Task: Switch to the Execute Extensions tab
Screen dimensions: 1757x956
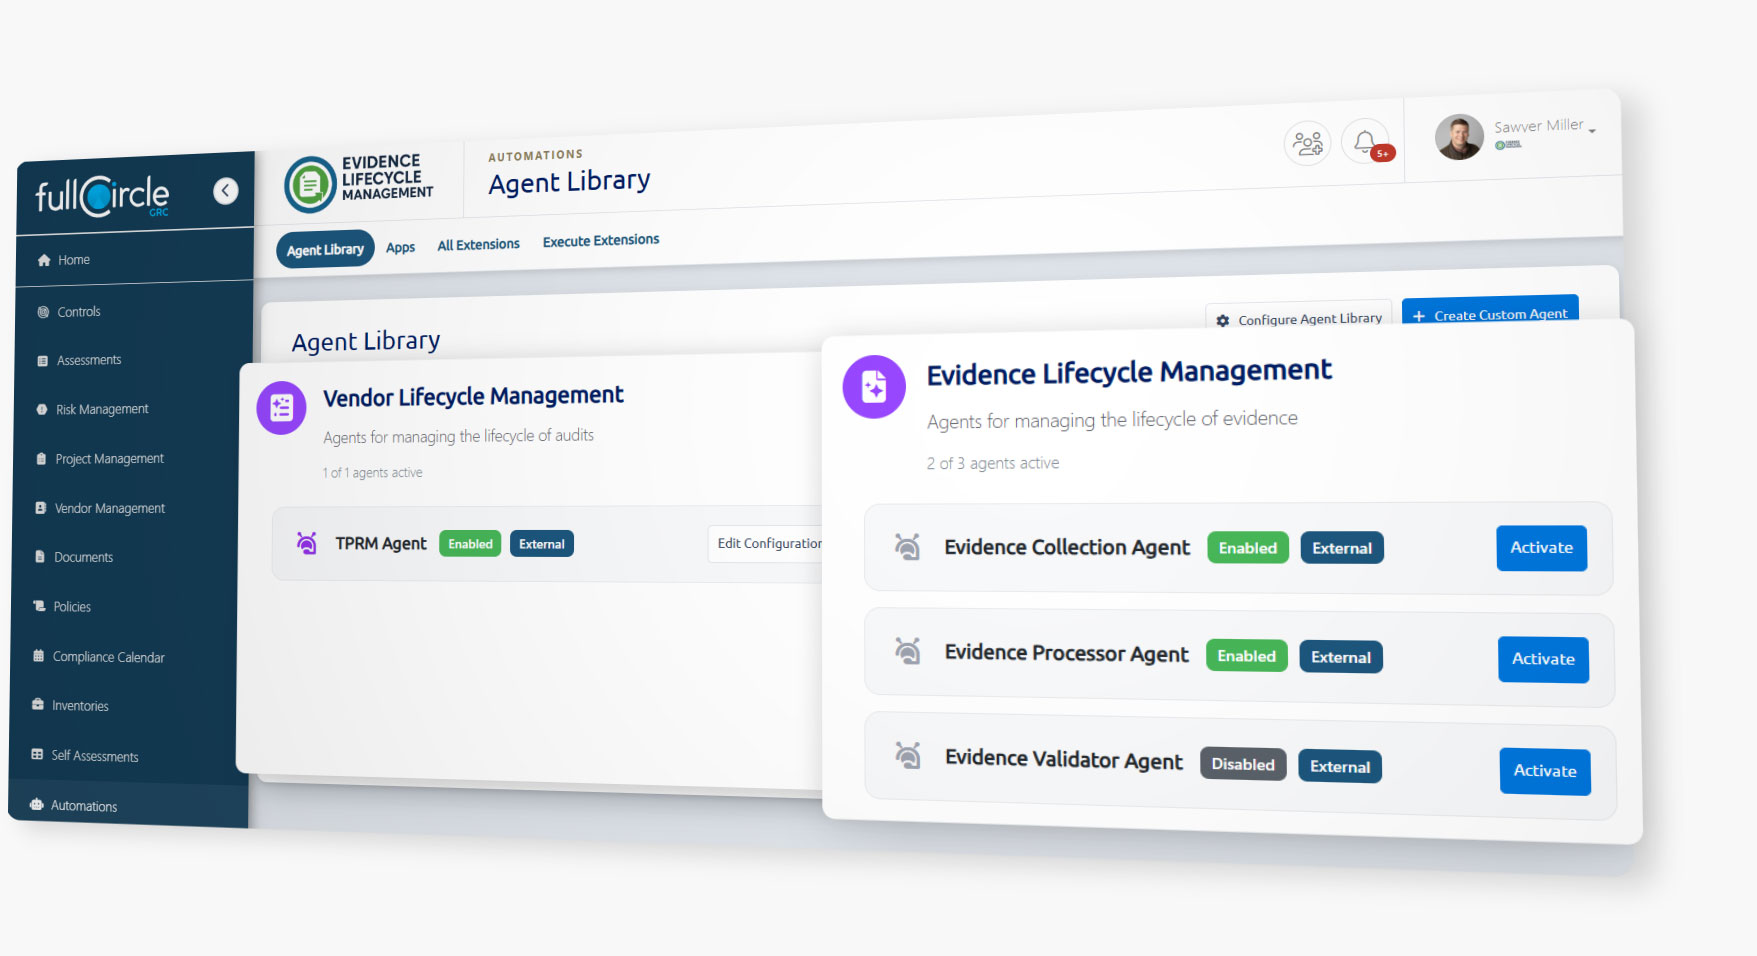Action: [601, 241]
